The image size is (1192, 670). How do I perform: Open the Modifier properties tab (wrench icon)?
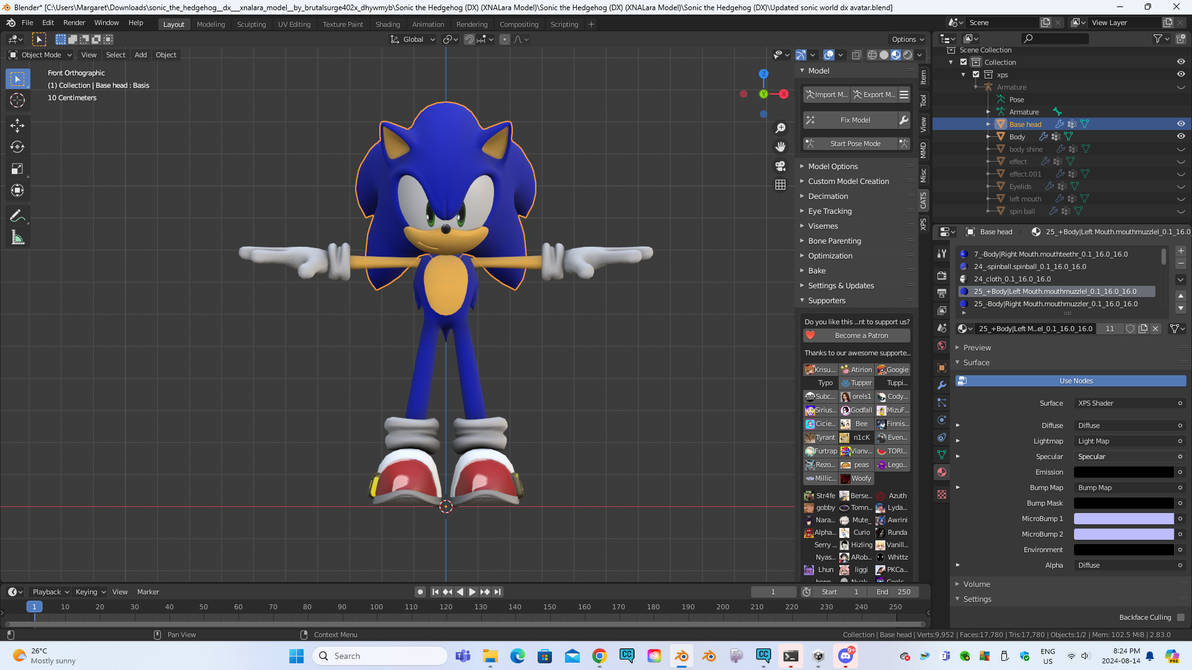pyautogui.click(x=941, y=384)
